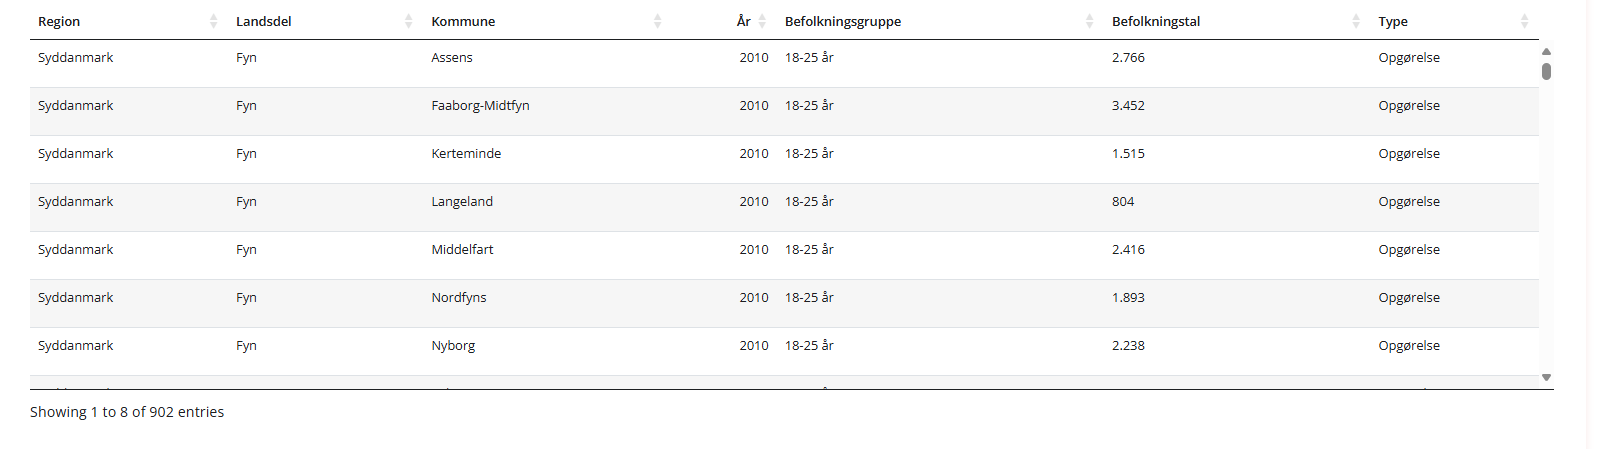This screenshot has width=1599, height=449.
Task: Sort by the Befolkningstal header label
Action: (x=1156, y=21)
